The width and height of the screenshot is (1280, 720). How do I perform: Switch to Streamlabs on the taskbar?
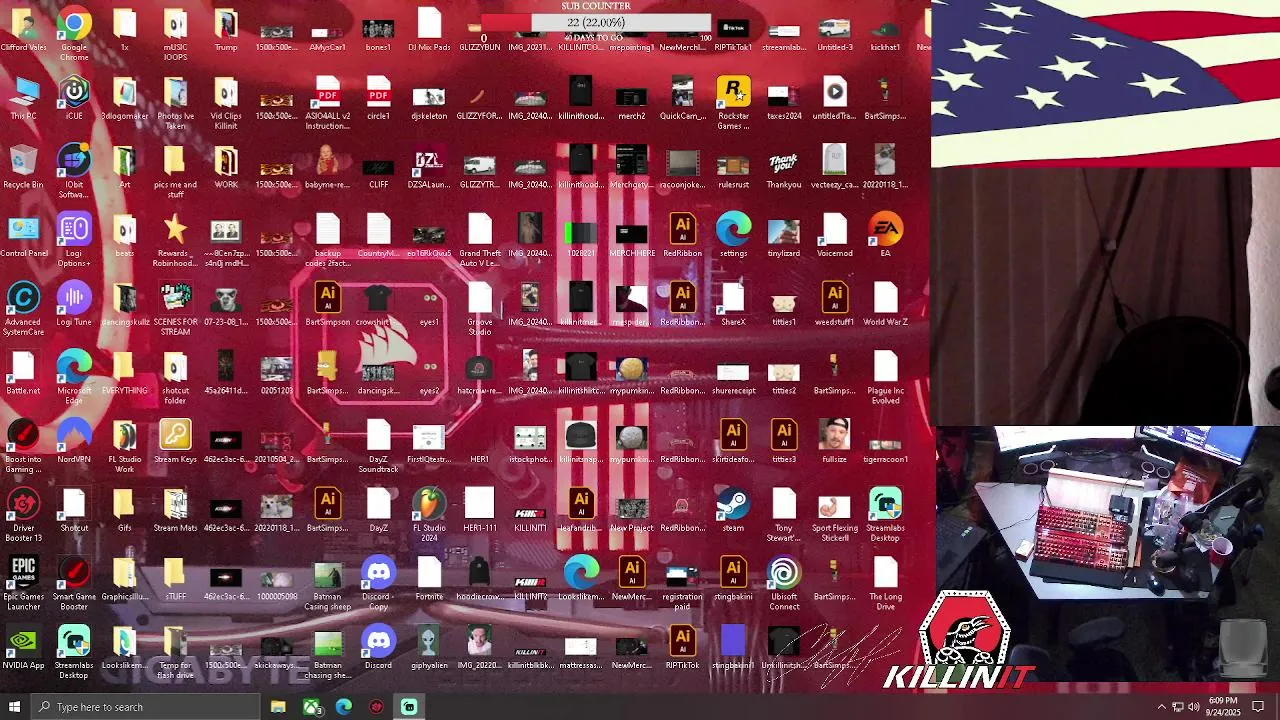click(409, 707)
